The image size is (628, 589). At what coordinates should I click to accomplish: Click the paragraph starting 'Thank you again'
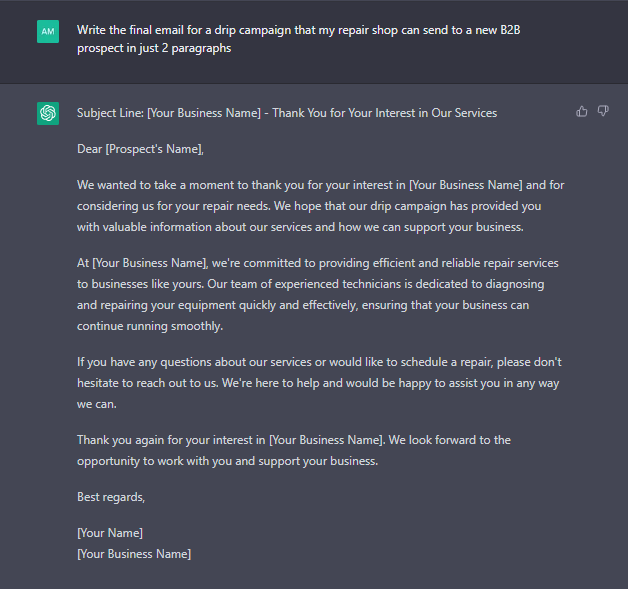(294, 450)
